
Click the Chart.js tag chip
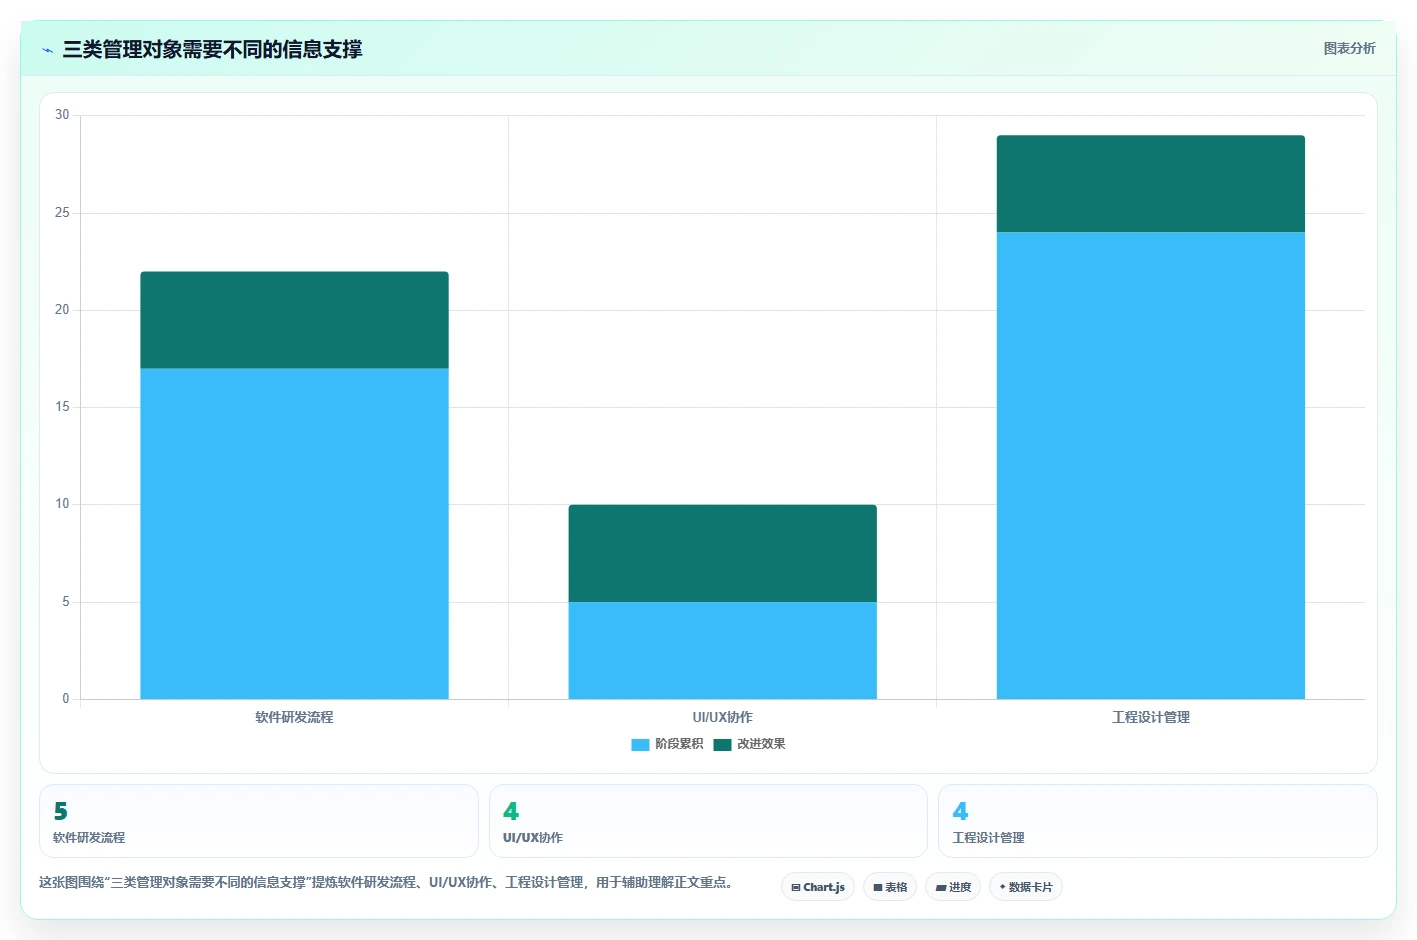click(818, 887)
